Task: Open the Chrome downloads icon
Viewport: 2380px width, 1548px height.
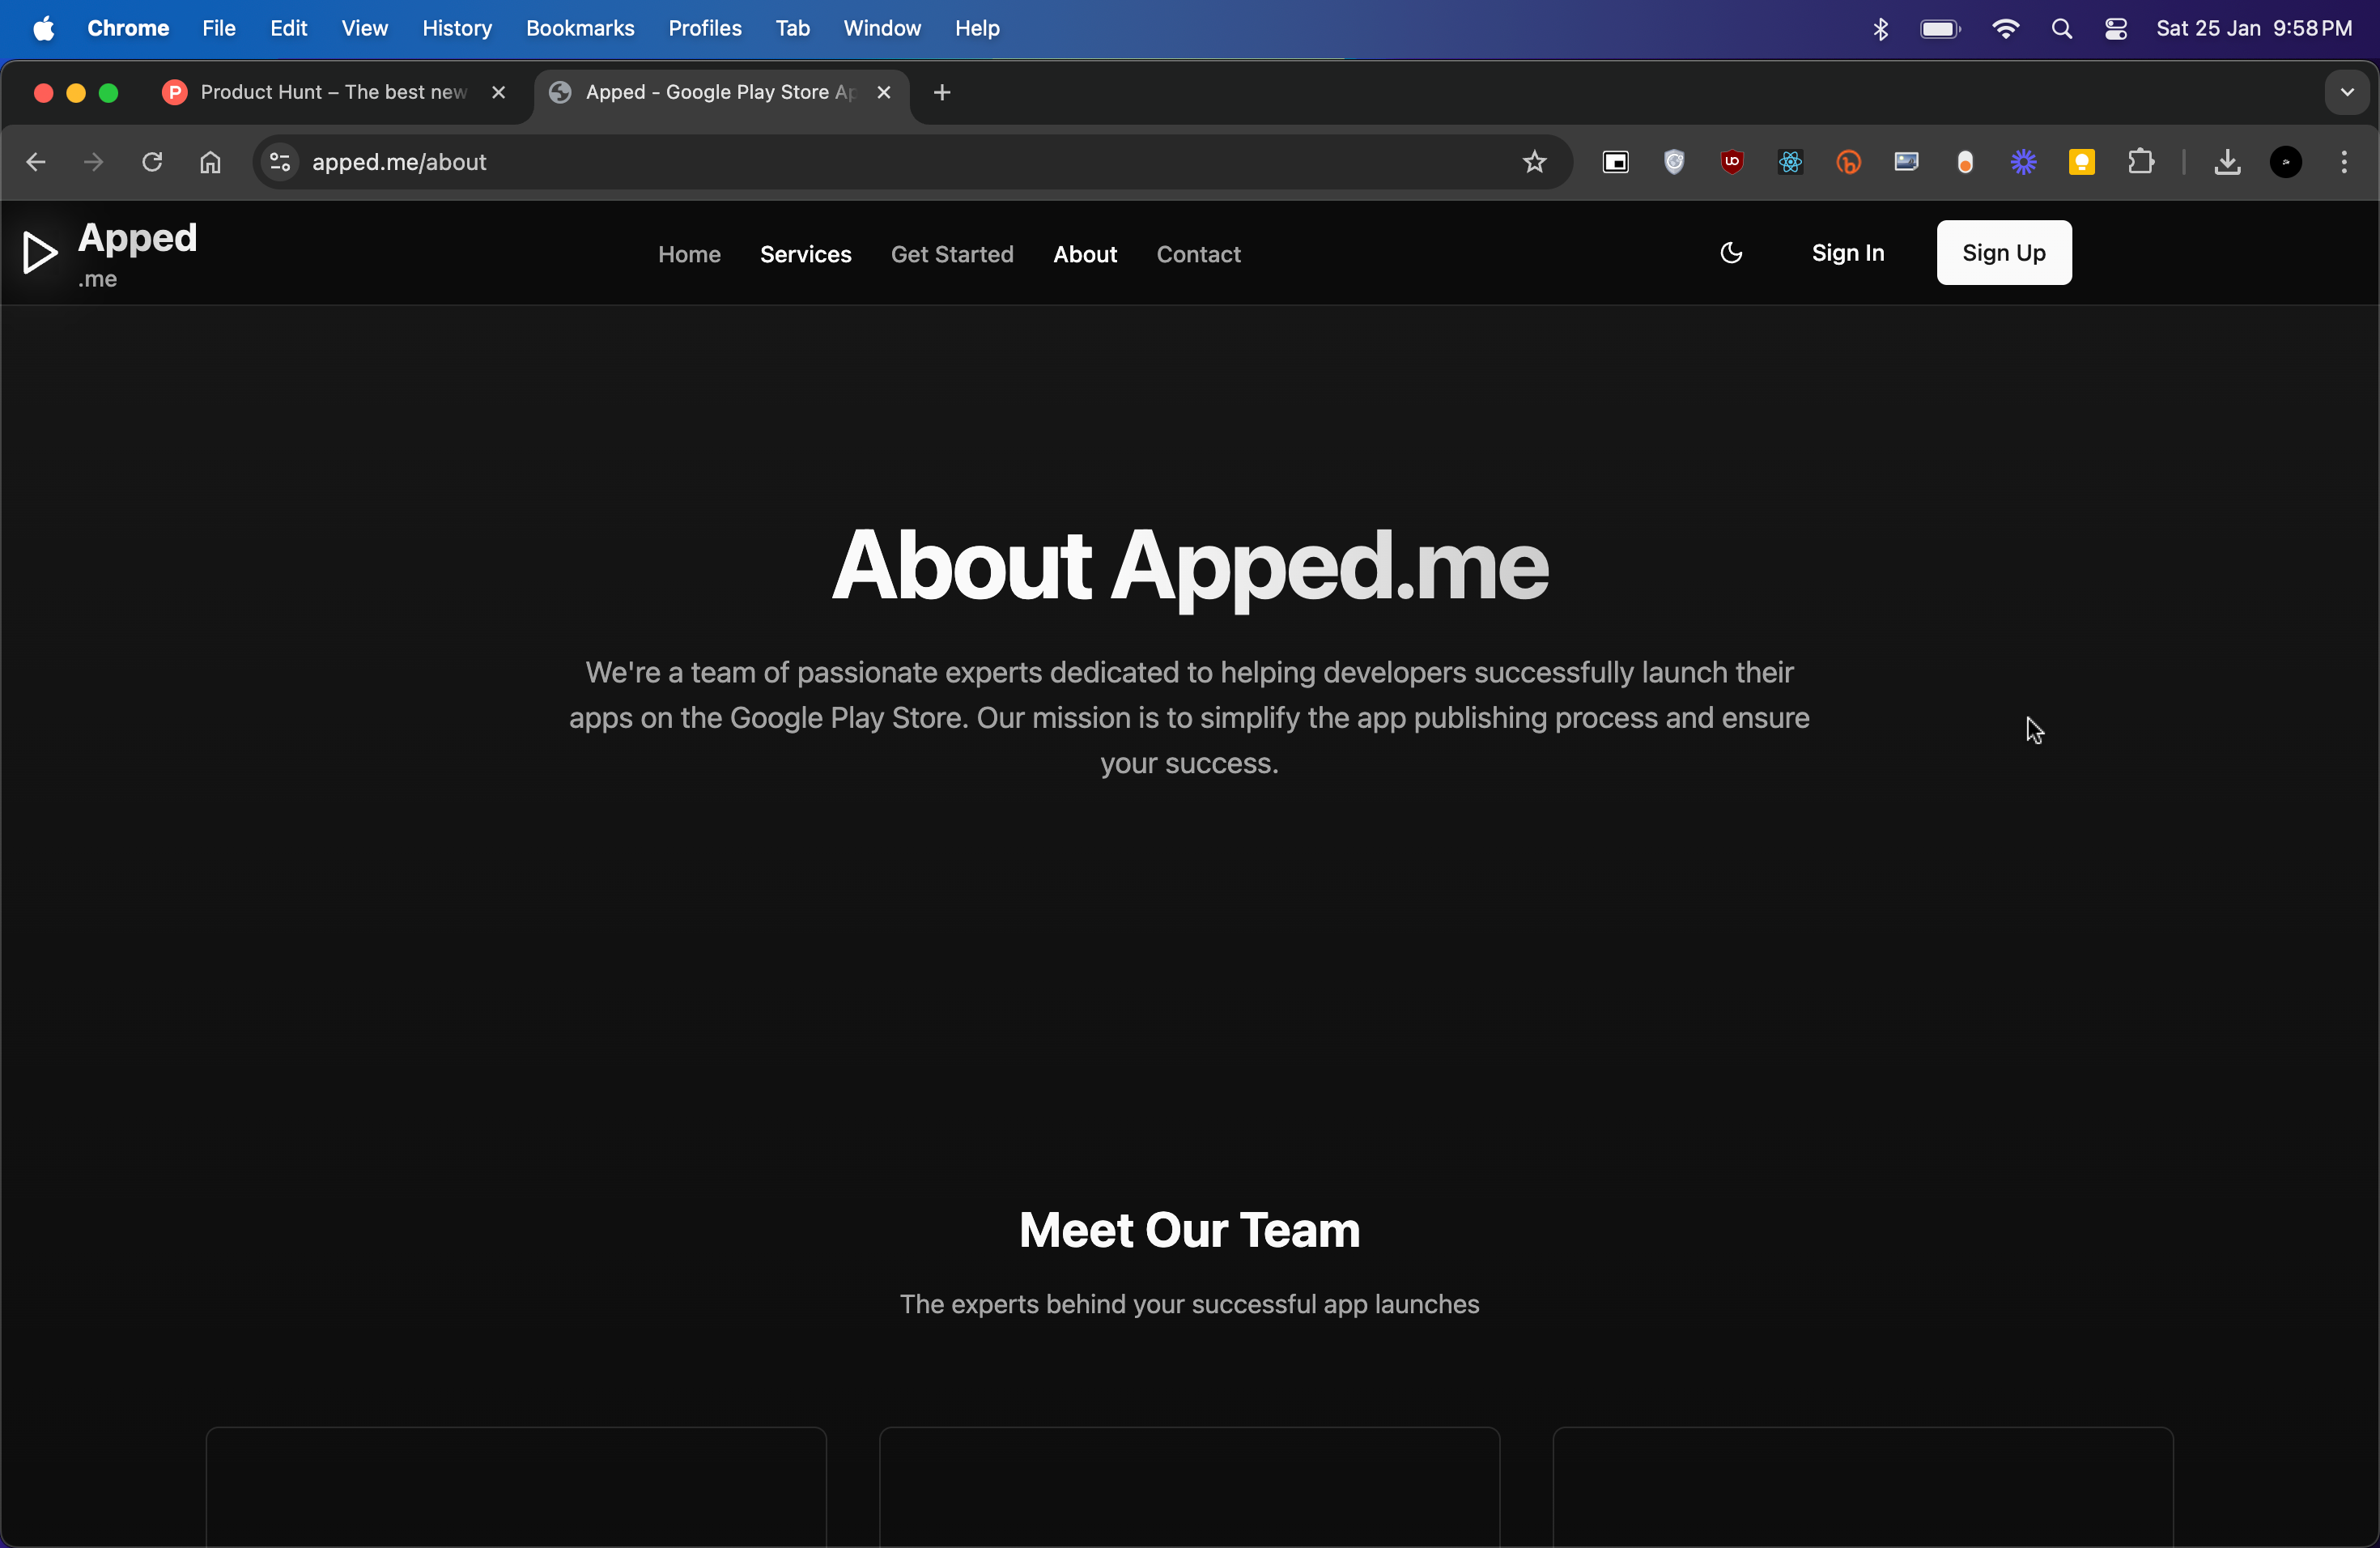Action: (2227, 162)
